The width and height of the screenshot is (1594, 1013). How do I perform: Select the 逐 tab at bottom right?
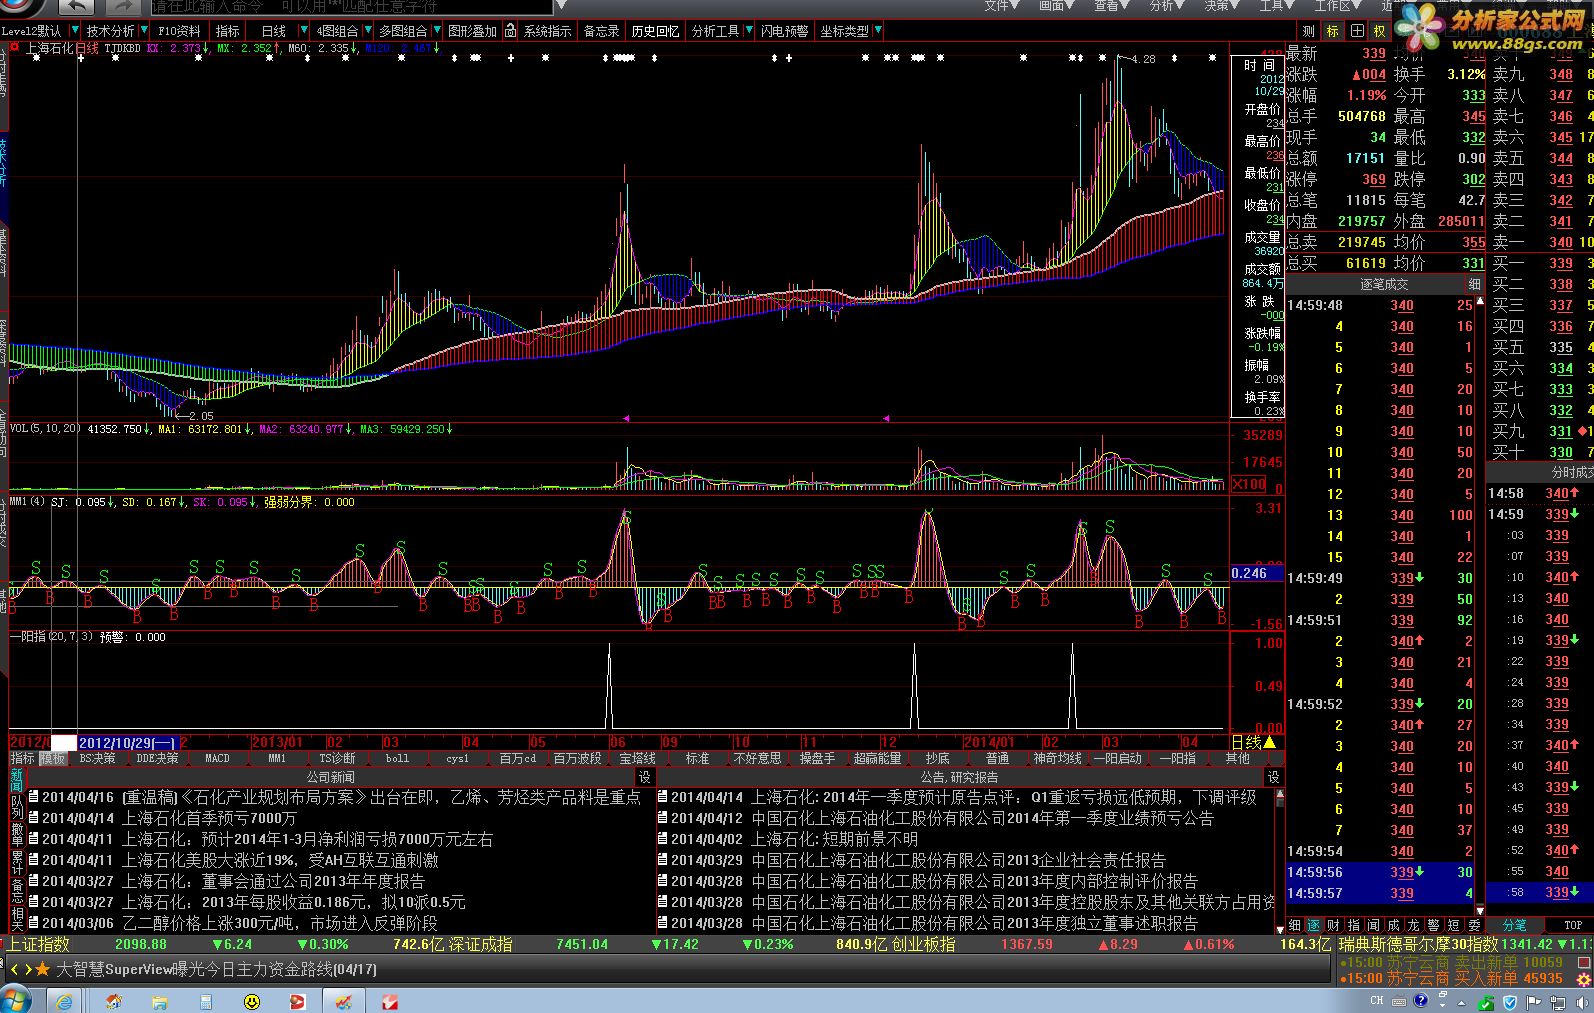point(1314,925)
